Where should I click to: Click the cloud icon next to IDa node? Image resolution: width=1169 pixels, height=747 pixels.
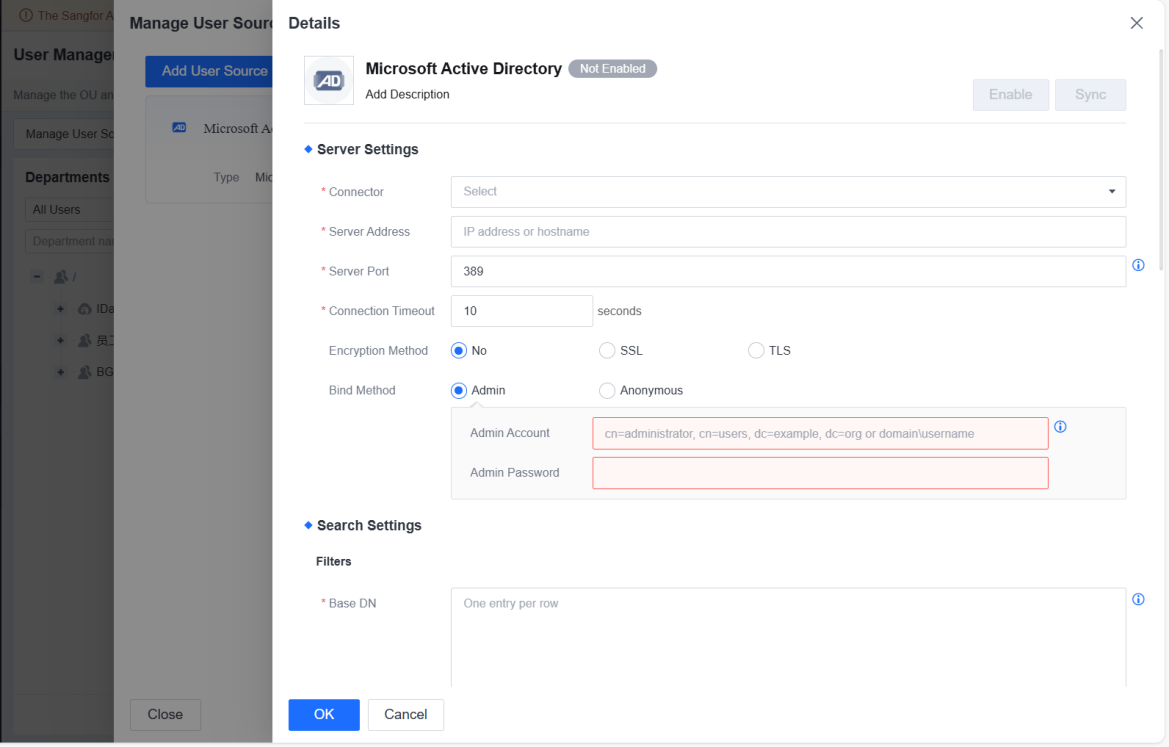pos(84,309)
